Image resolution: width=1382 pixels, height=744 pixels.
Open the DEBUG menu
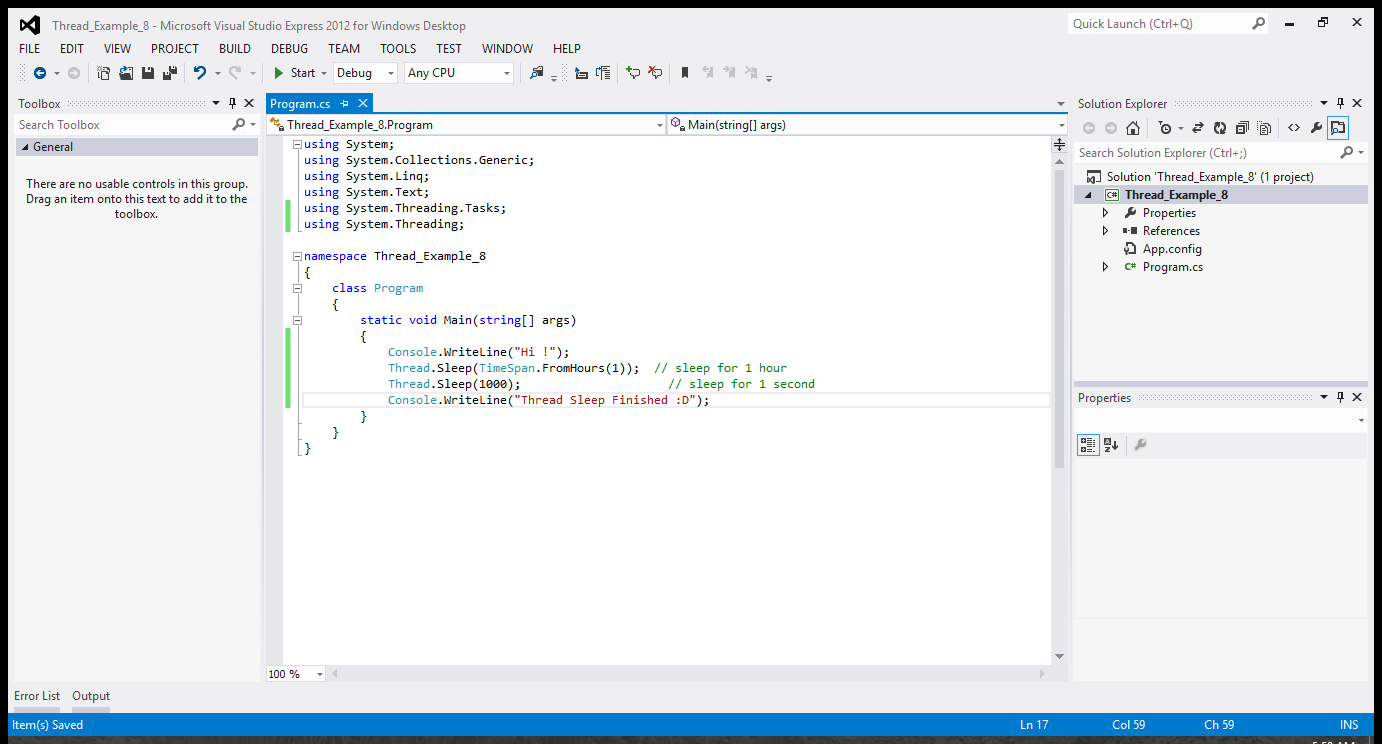click(289, 48)
